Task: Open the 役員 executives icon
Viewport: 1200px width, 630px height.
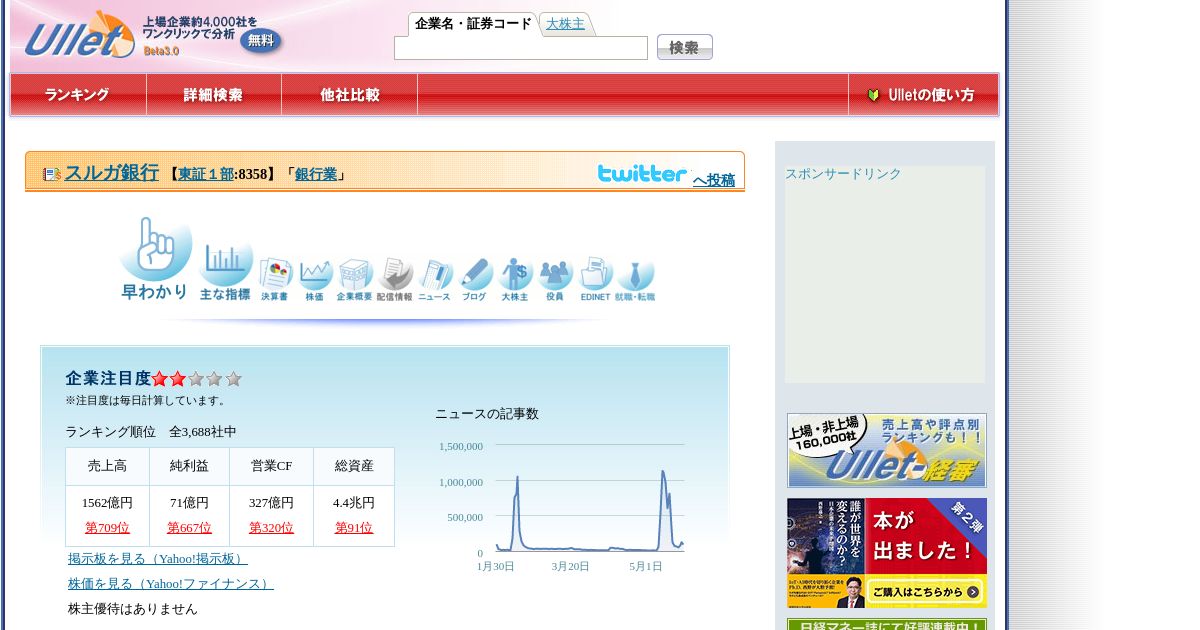Action: (555, 279)
